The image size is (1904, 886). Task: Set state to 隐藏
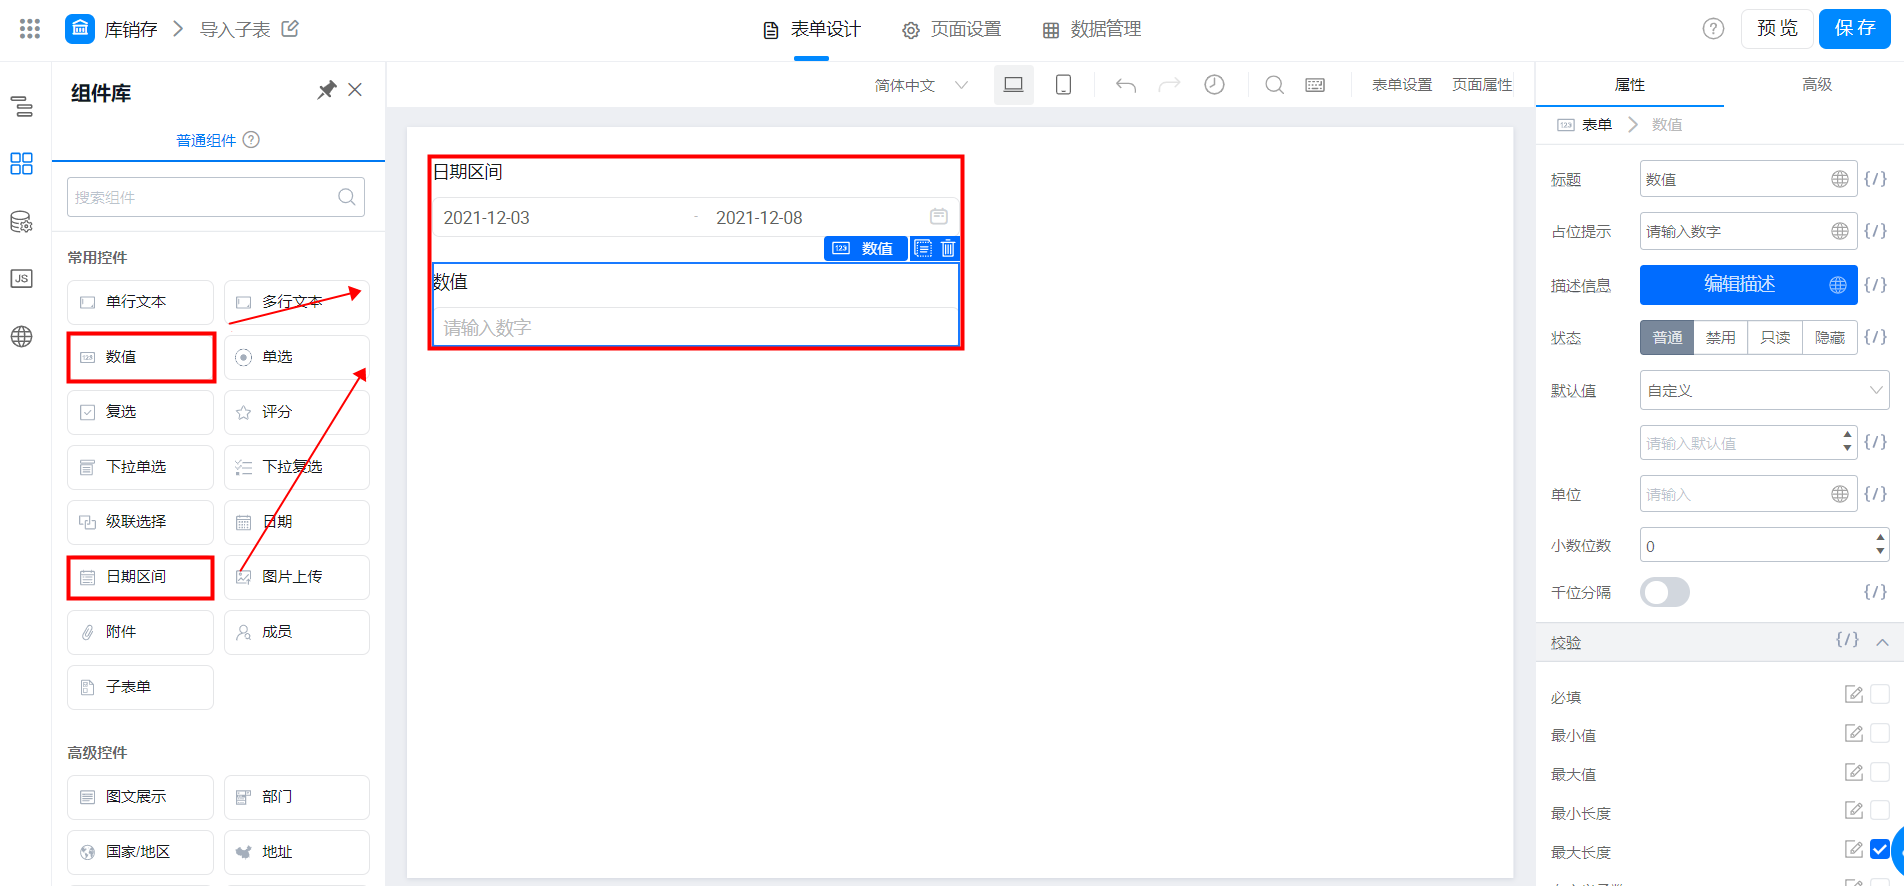(1830, 338)
